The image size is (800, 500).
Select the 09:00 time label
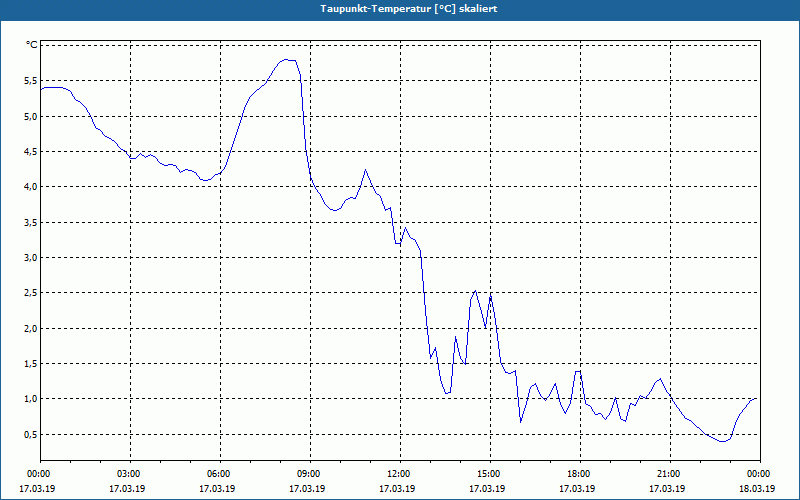point(310,474)
